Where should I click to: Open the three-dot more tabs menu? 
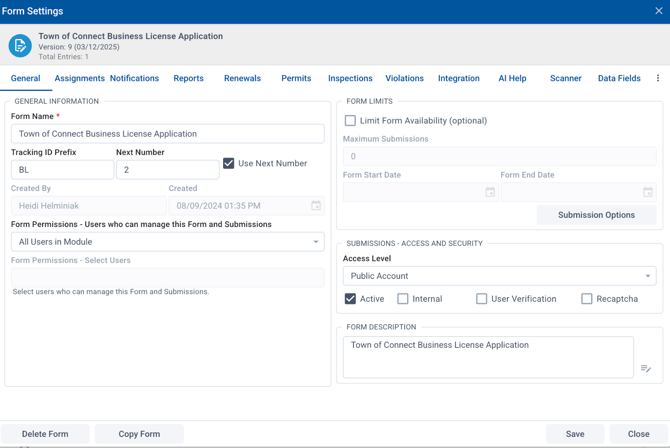(657, 78)
